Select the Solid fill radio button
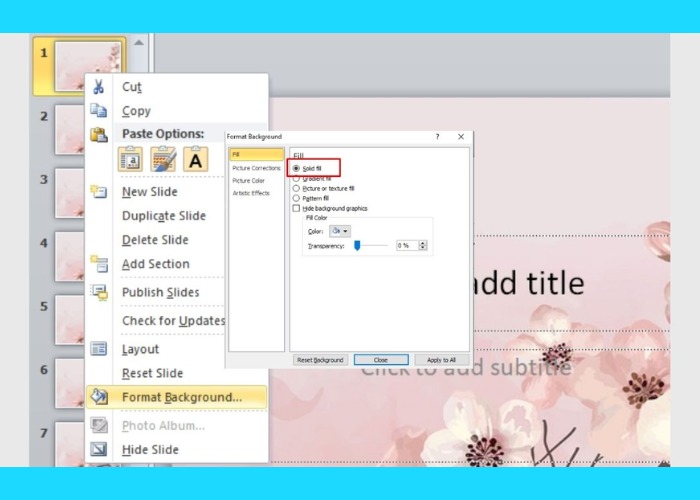This screenshot has height=500, width=700. point(296,168)
